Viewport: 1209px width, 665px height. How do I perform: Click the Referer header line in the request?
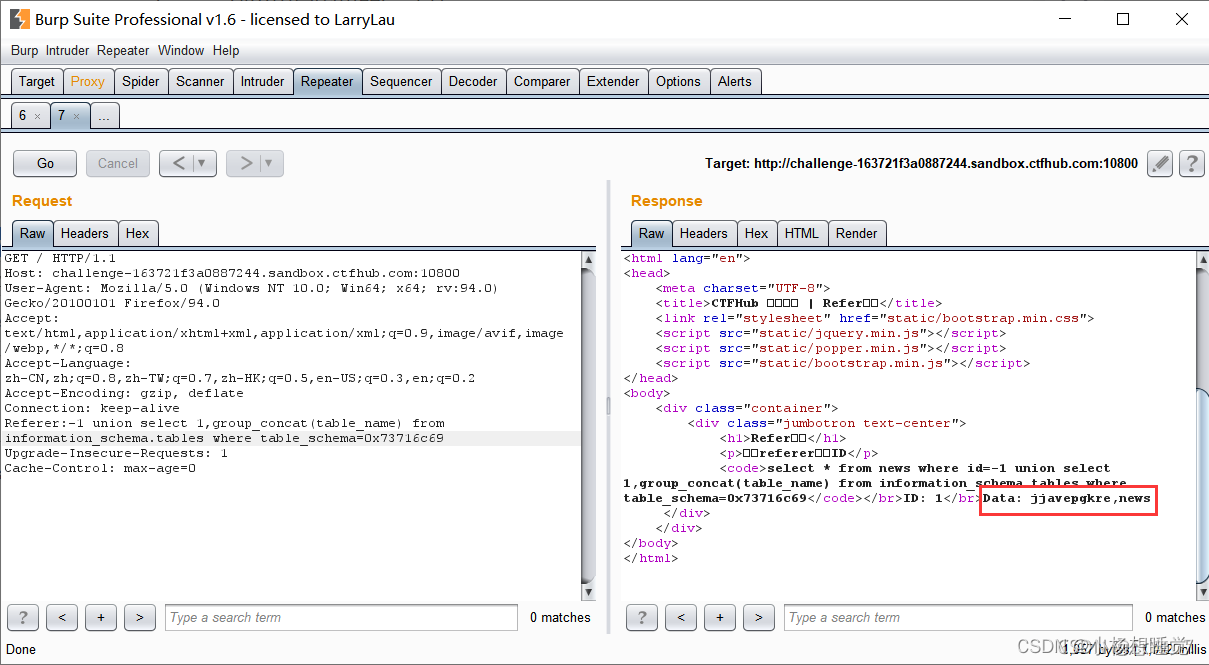tap(225, 431)
